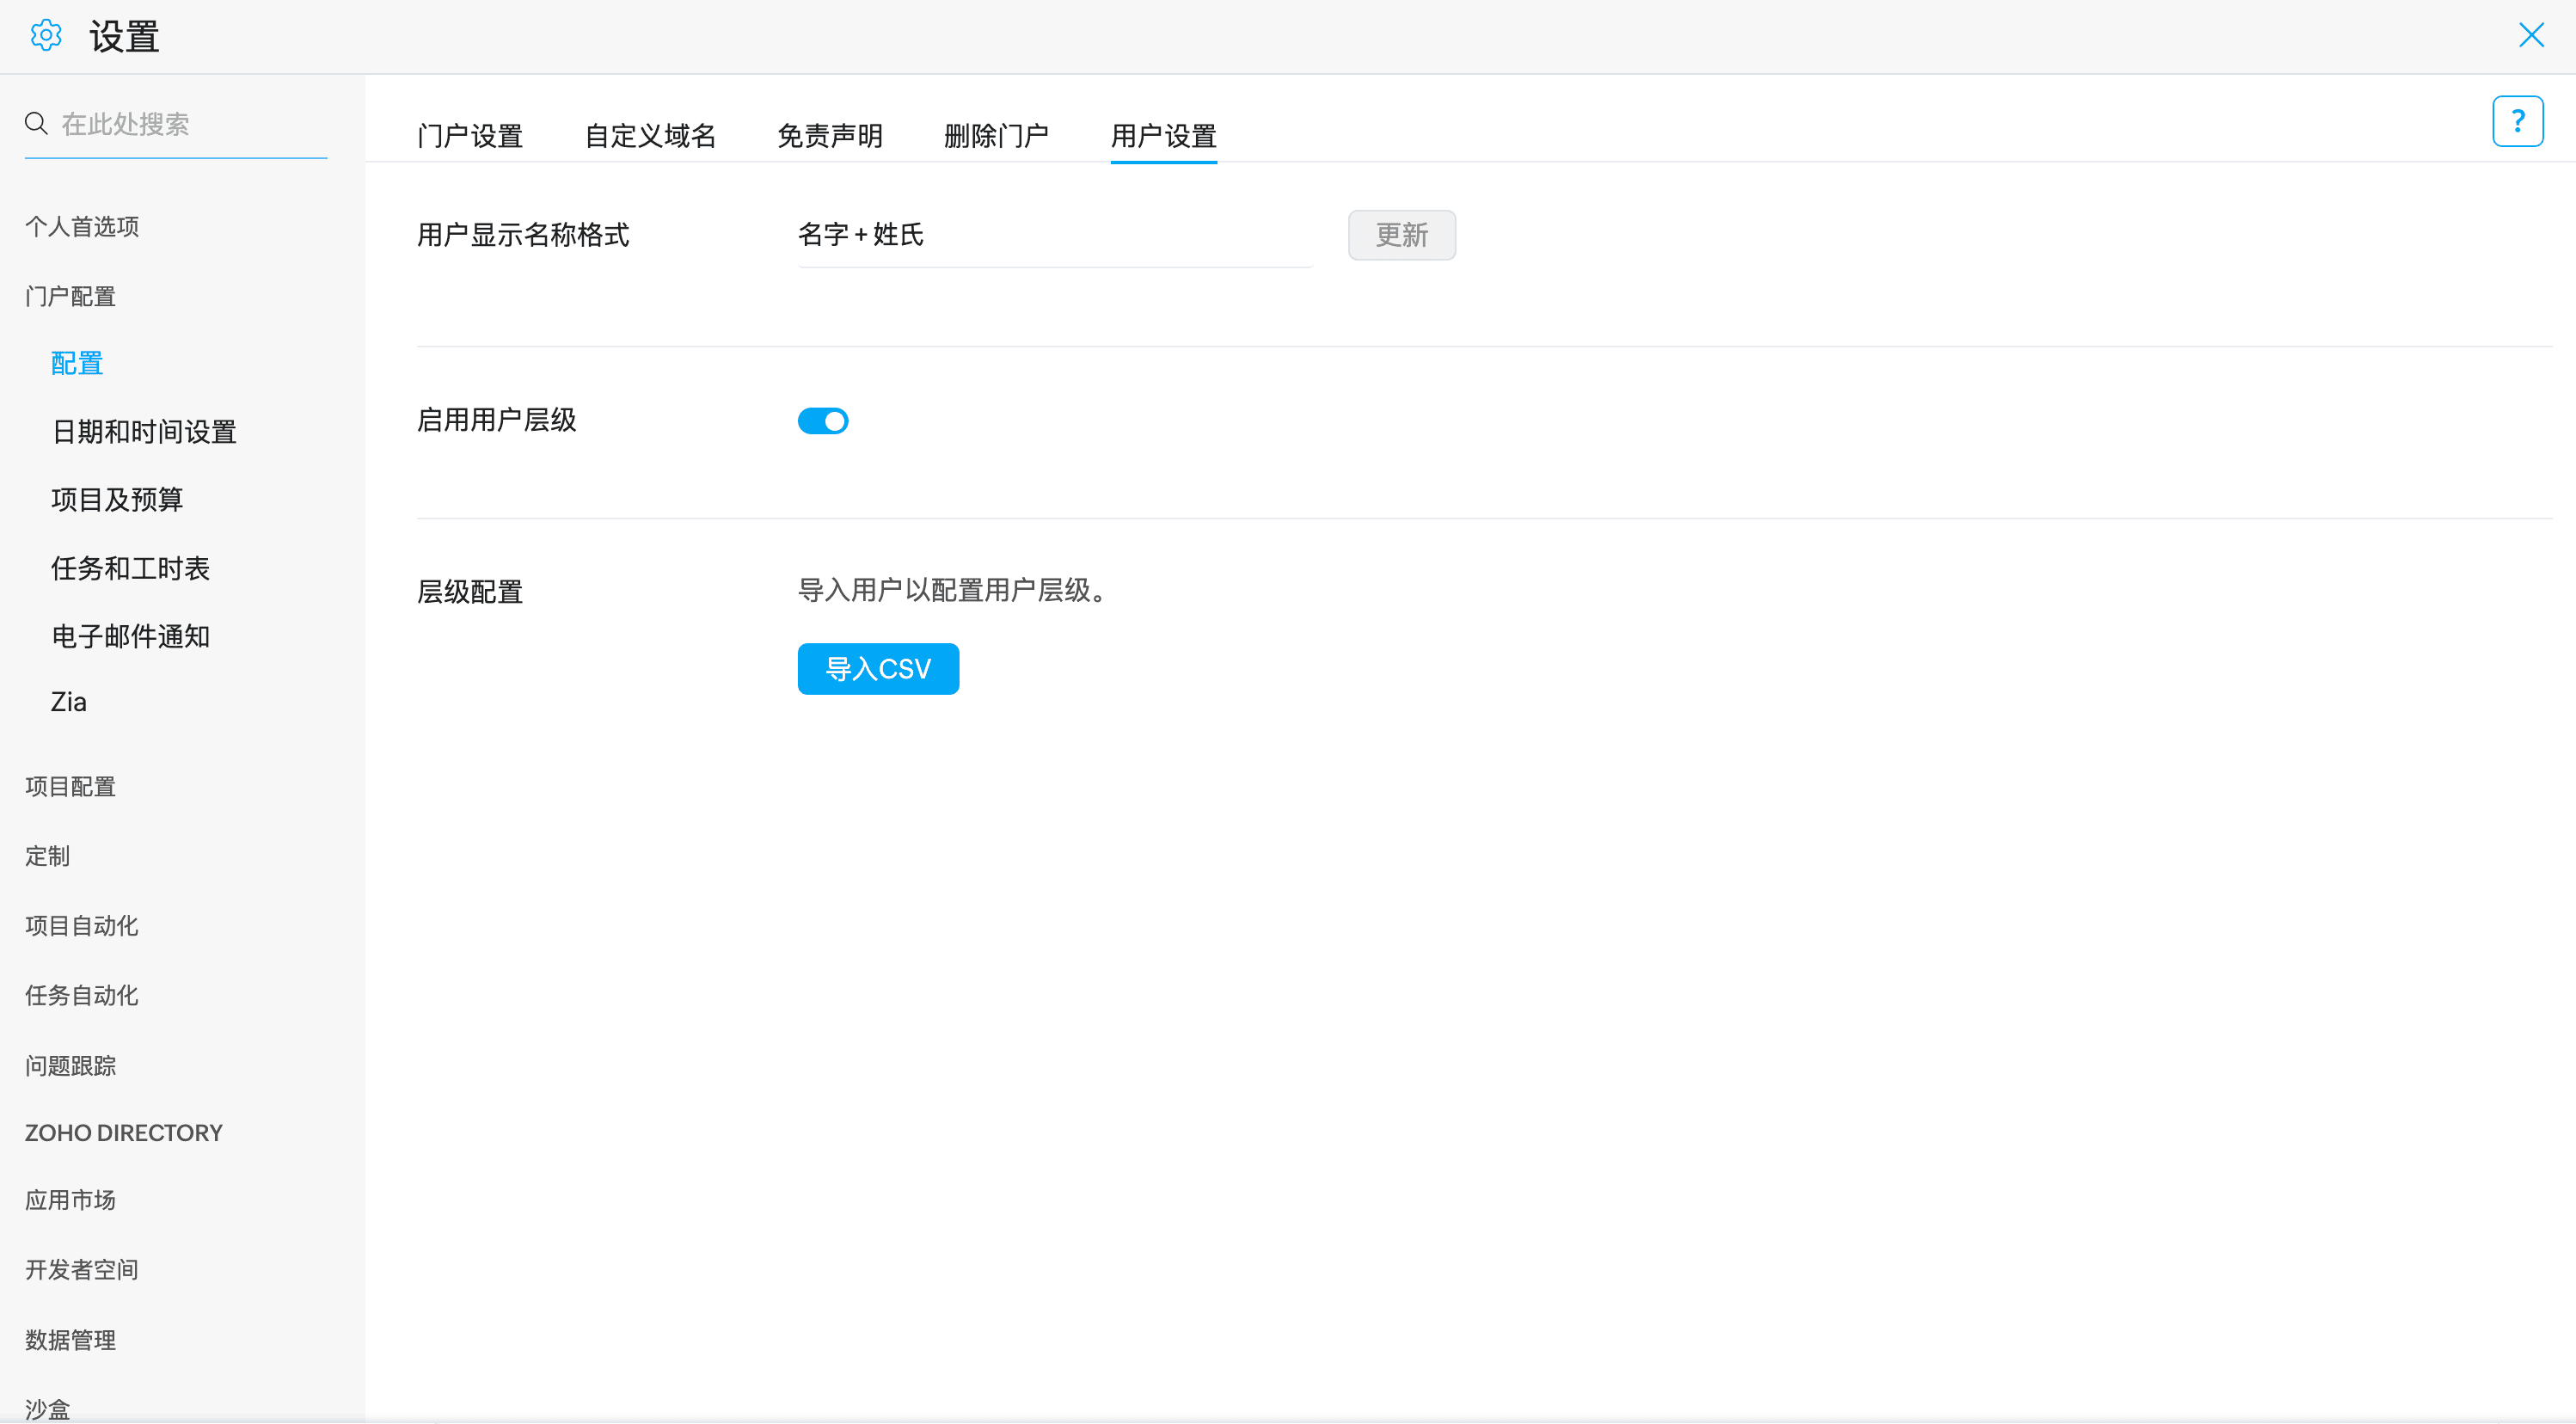Click the 导入CSV button

878,669
